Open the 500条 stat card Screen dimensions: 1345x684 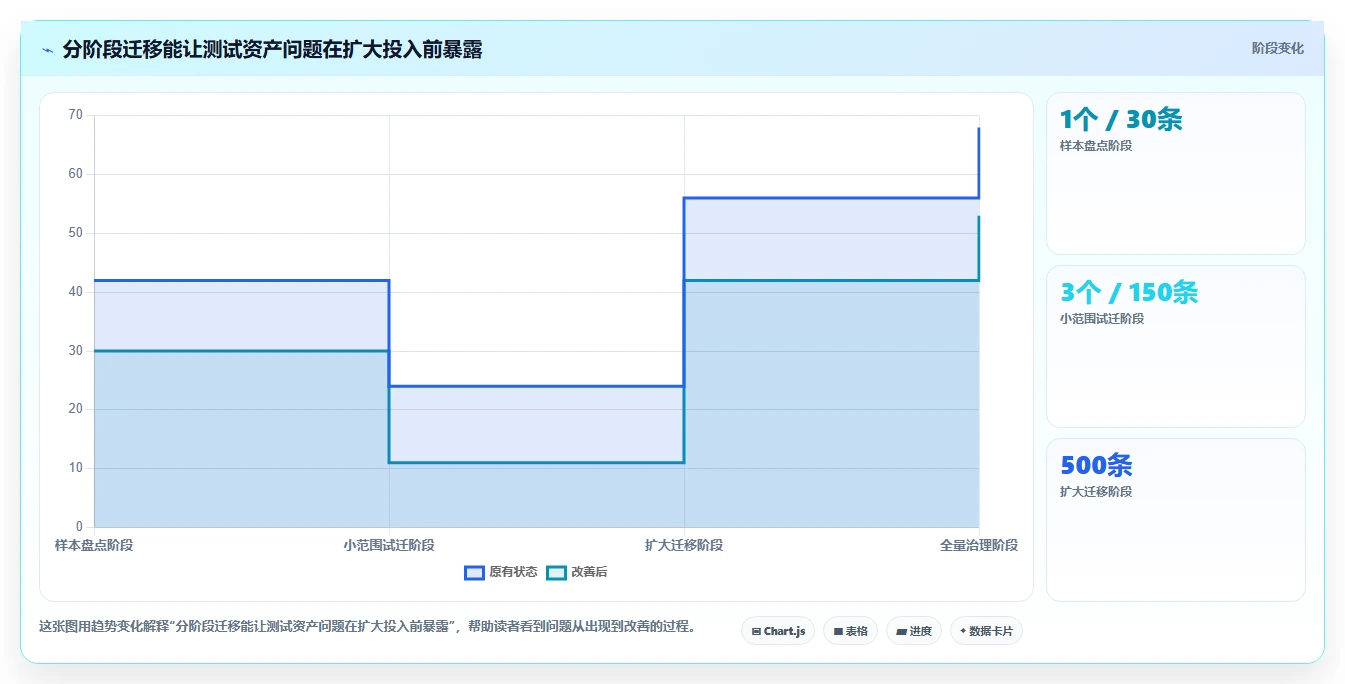(1176, 520)
